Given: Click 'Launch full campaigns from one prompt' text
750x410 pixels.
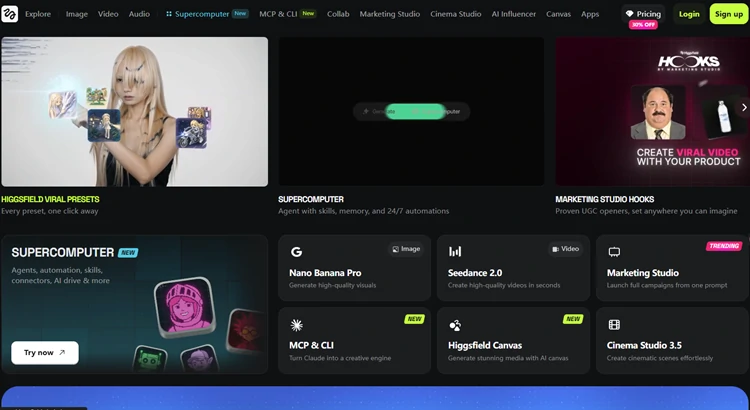Looking at the screenshot, I should [667, 285].
